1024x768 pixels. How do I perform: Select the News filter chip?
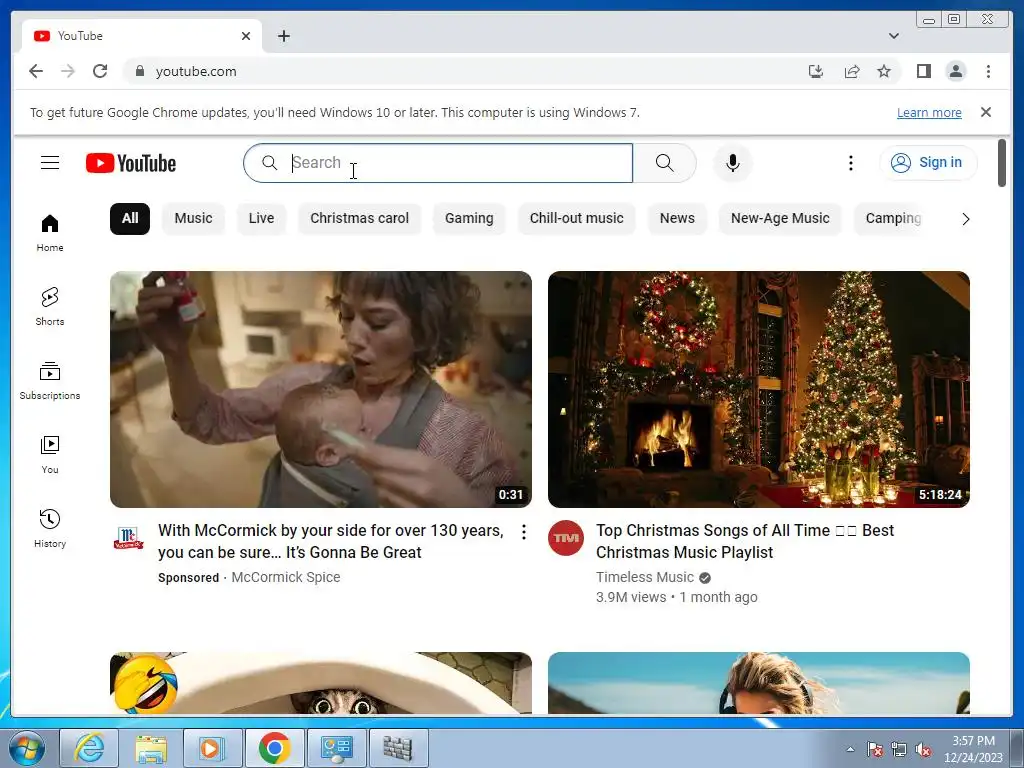677,218
